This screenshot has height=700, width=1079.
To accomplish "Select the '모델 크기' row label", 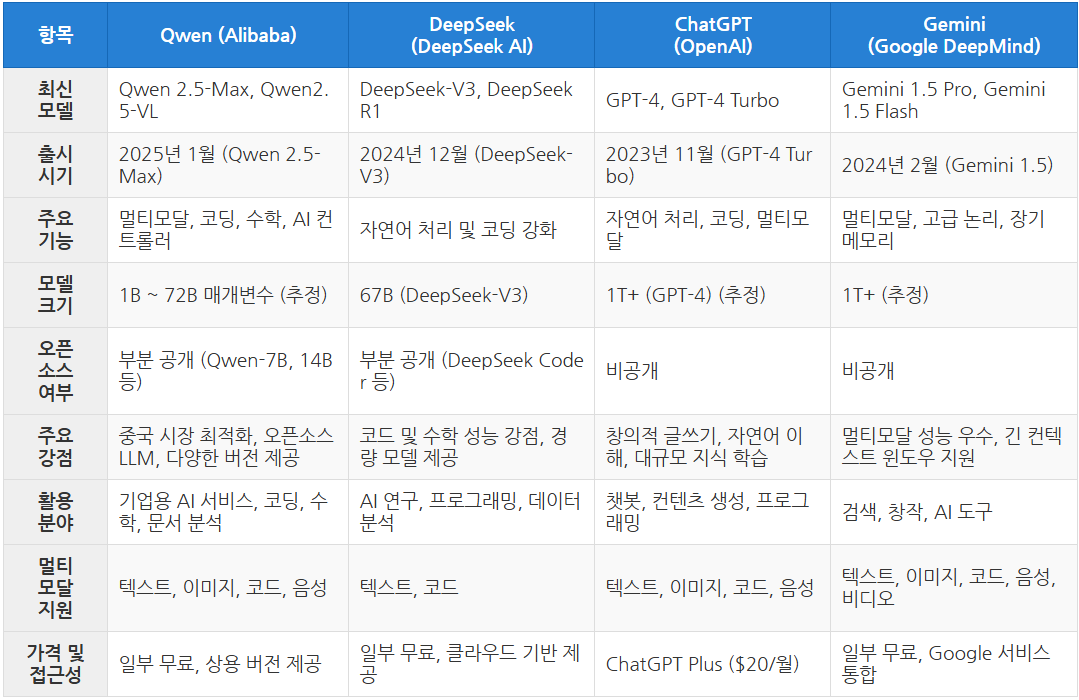I will click(56, 295).
